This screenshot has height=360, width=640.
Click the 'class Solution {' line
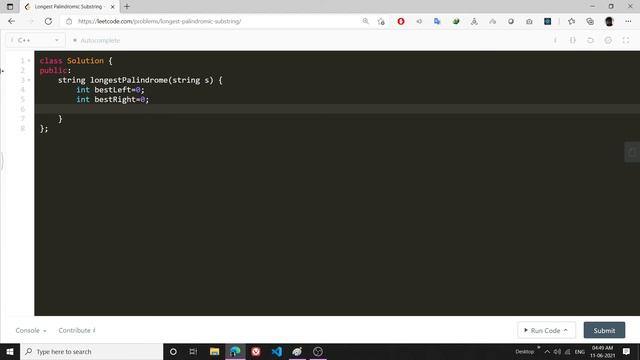(x=76, y=61)
